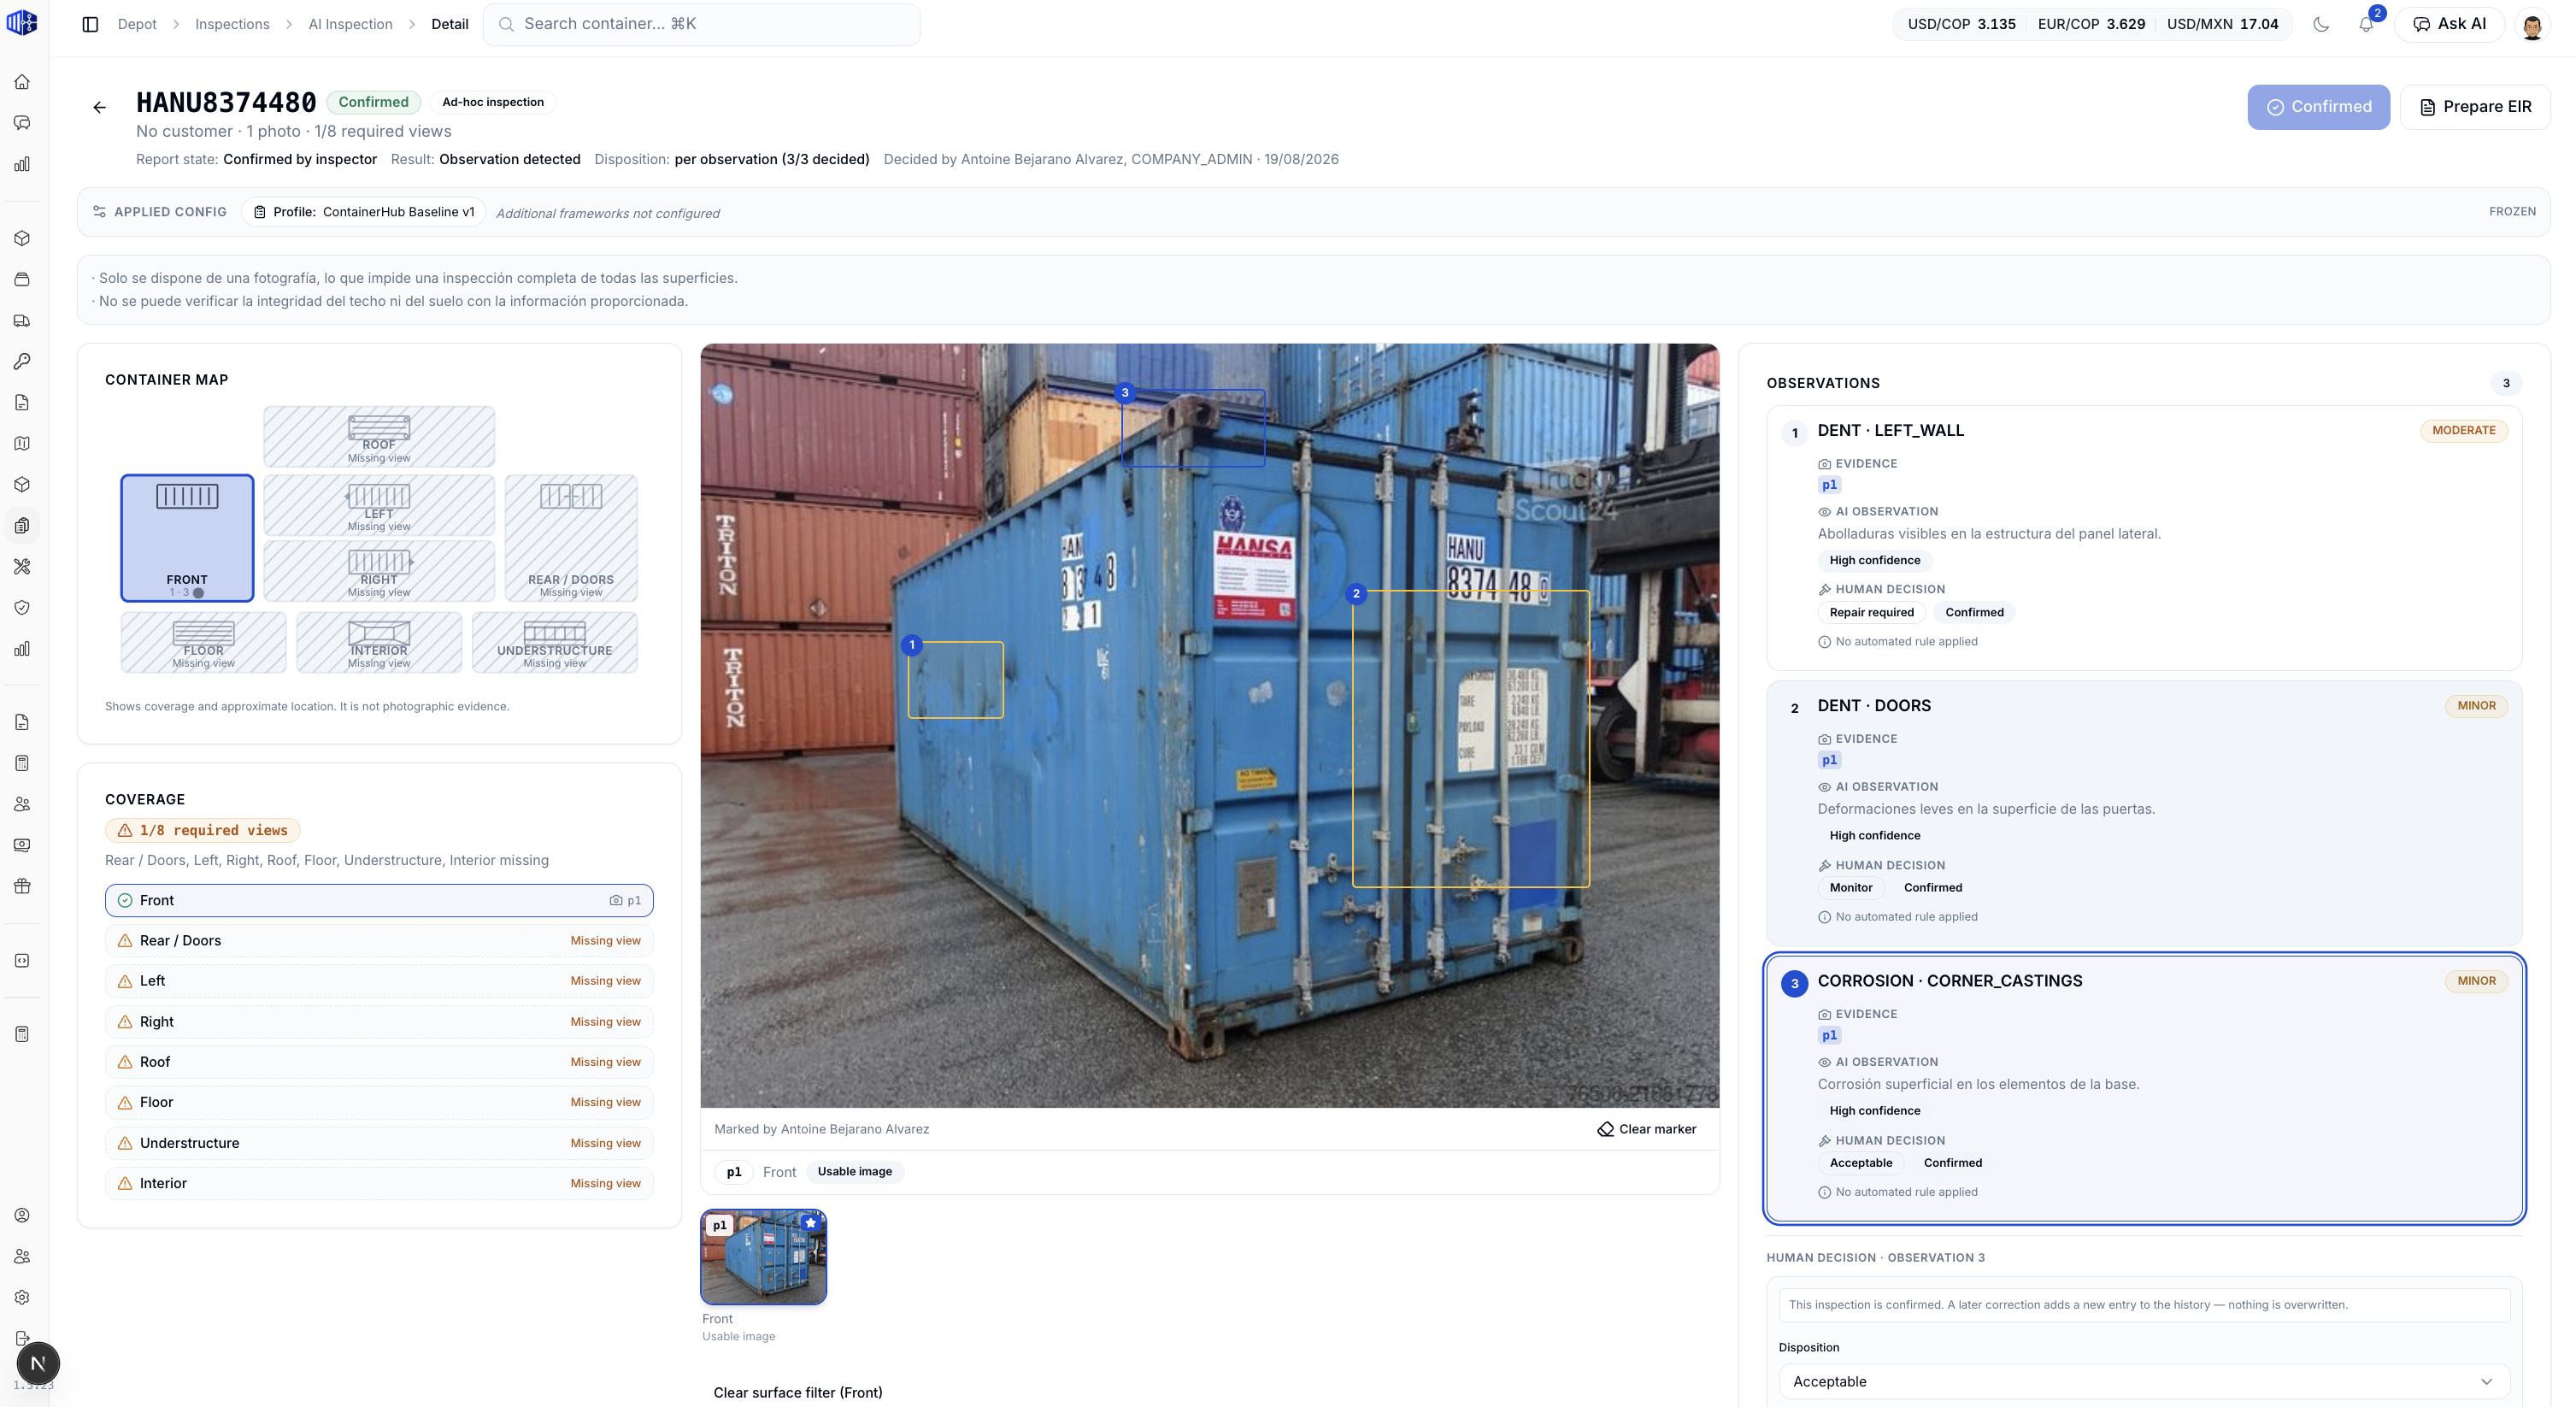This screenshot has height=1407, width=2576.
Task: Open the Disposition dropdown showing Acceptable
Action: (2143, 1381)
